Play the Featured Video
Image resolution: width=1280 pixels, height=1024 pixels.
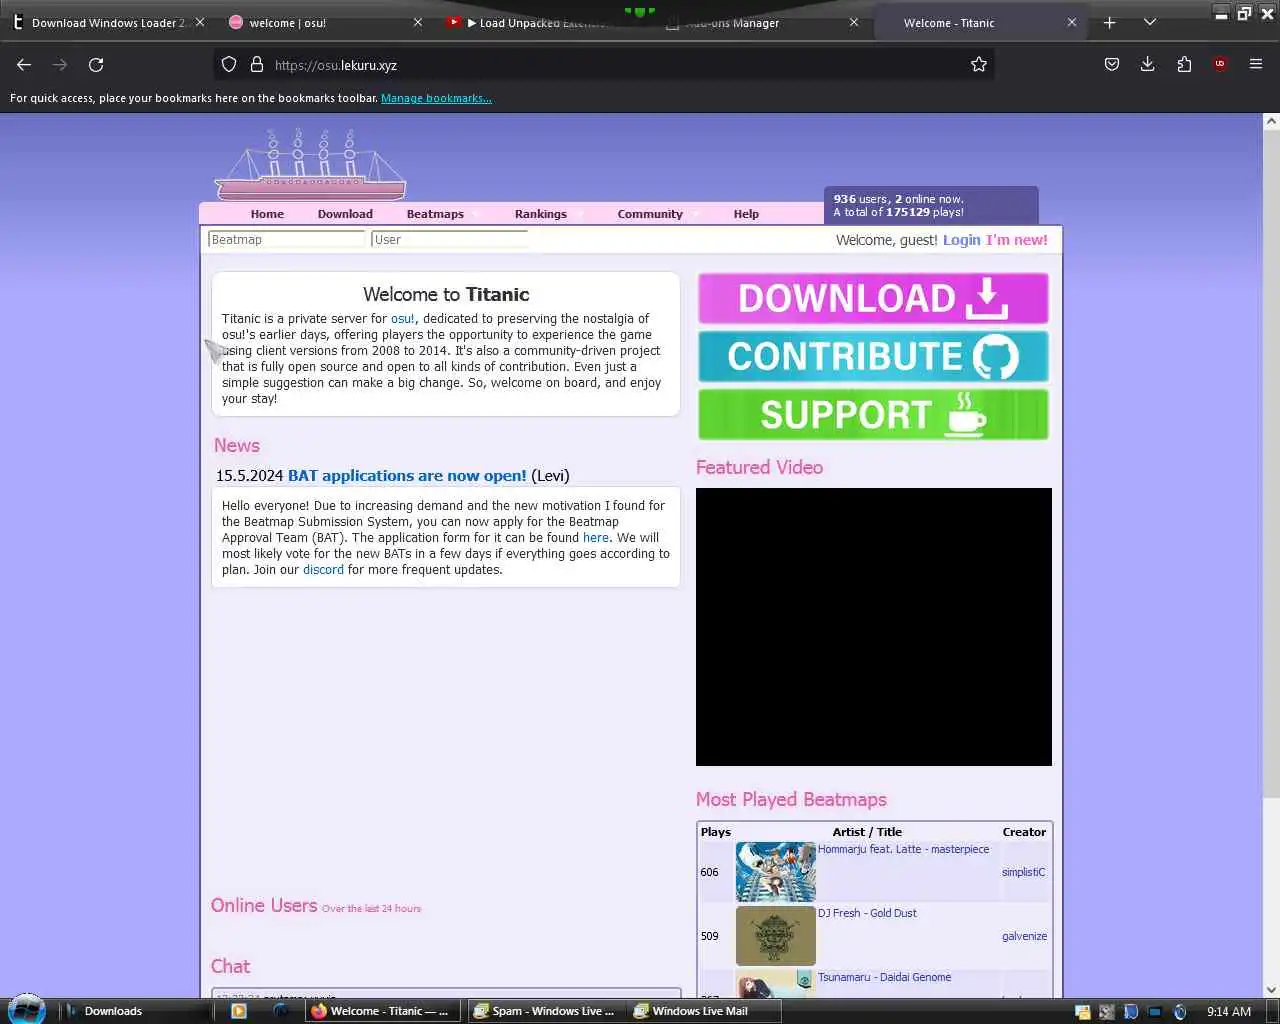873,627
